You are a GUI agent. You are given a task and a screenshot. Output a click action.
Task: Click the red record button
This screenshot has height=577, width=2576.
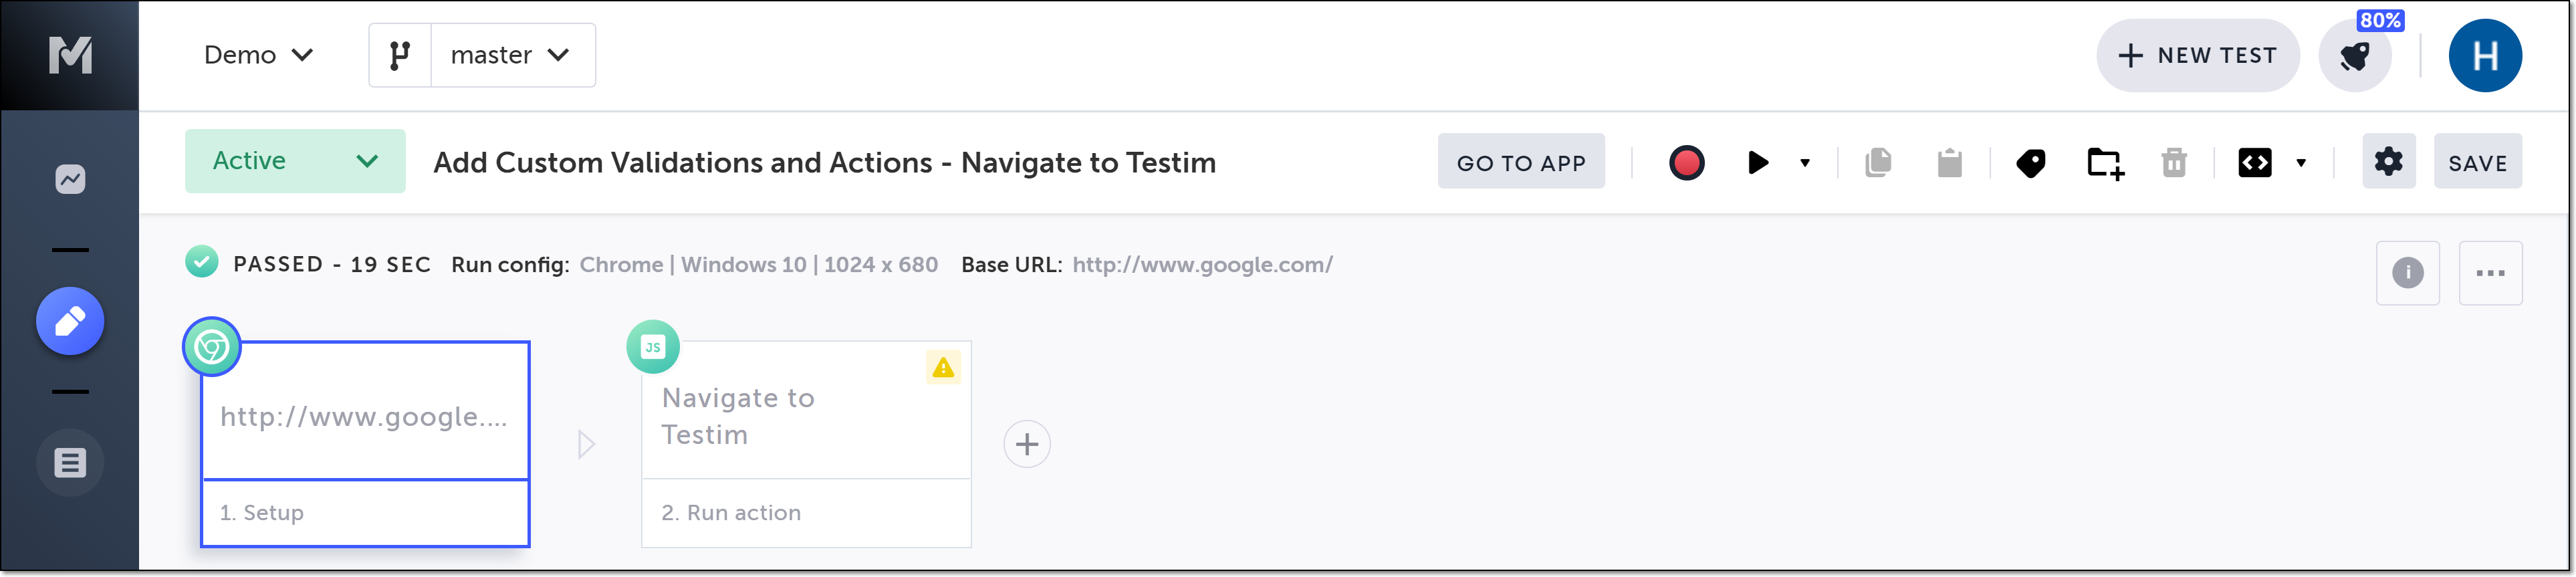[1686, 163]
